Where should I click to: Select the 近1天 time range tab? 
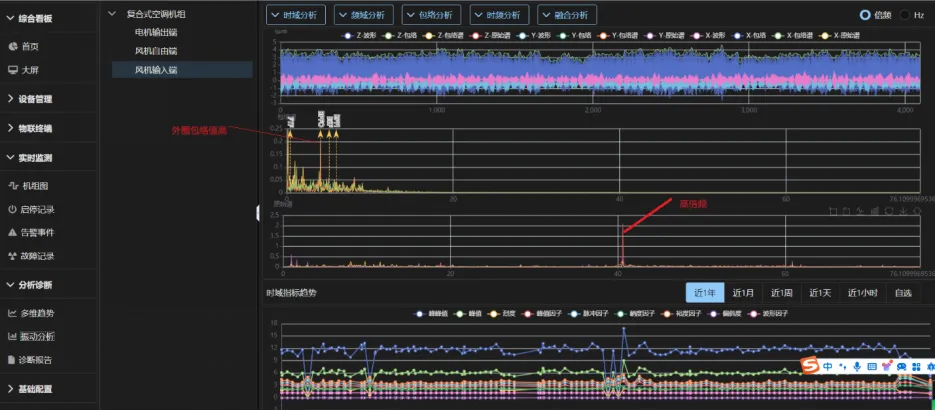820,293
